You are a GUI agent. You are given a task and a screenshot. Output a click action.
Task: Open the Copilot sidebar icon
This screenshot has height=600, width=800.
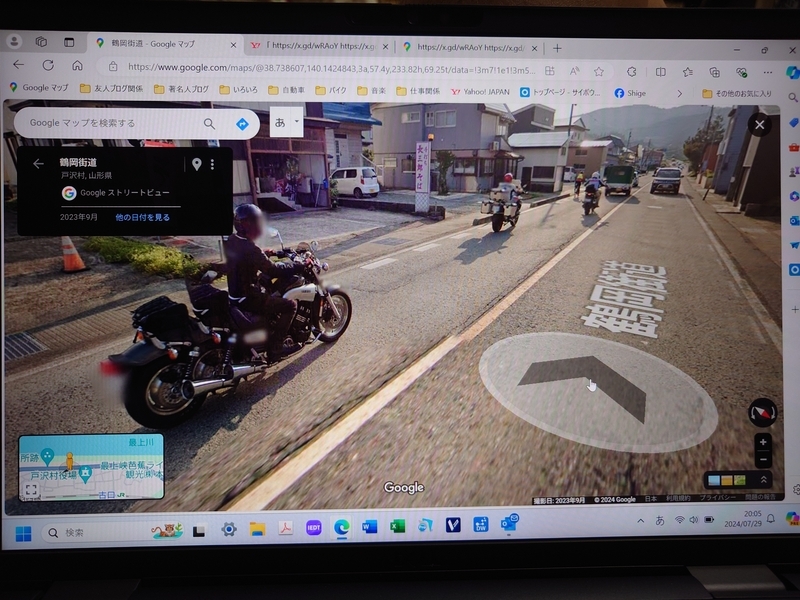[792, 72]
